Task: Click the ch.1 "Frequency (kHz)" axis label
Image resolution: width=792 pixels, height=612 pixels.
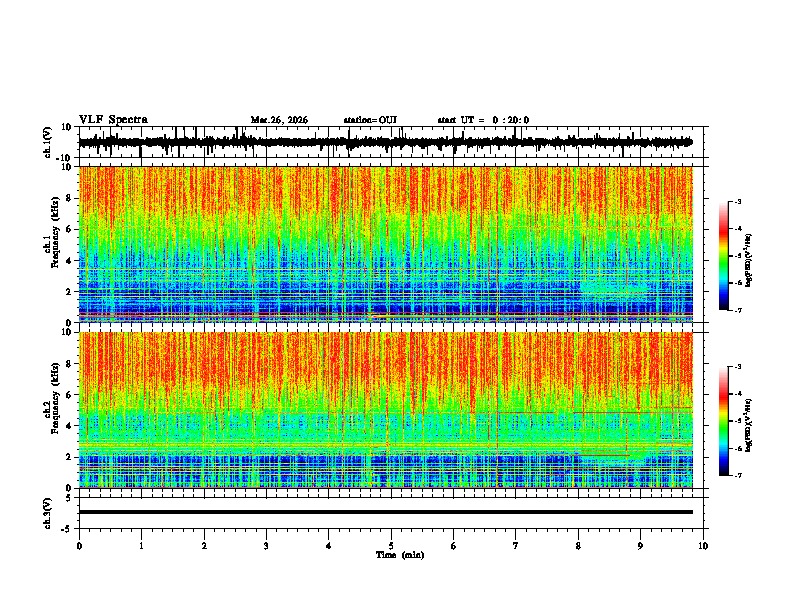Action: coord(55,233)
